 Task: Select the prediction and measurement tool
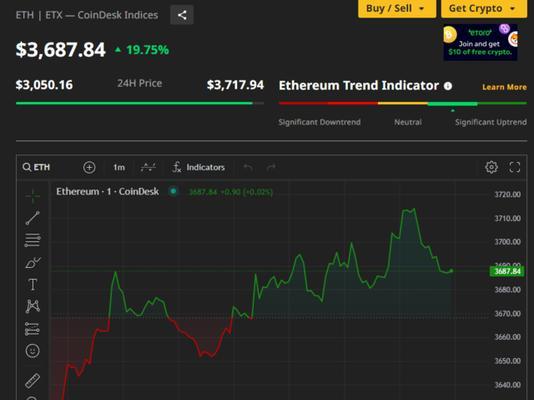click(33, 329)
